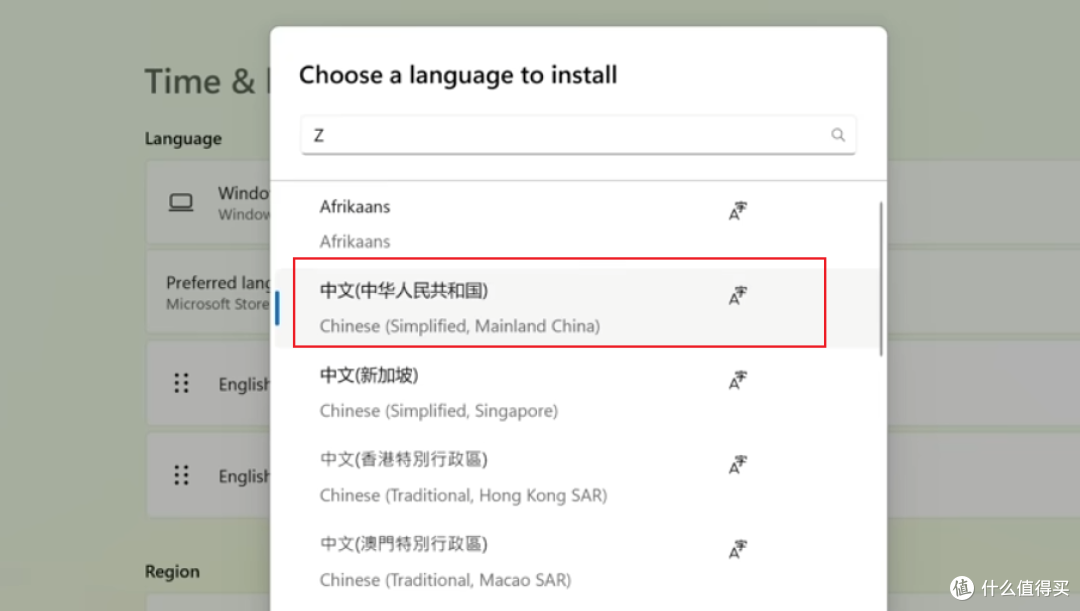
Task: Select Chinese (Traditional, Hong Kong SAR) entry
Action: point(577,477)
